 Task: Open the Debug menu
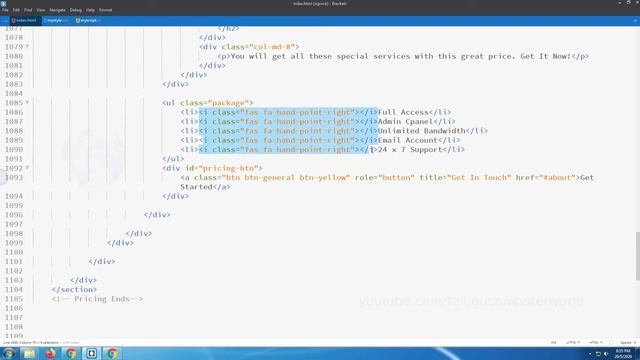(76, 10)
